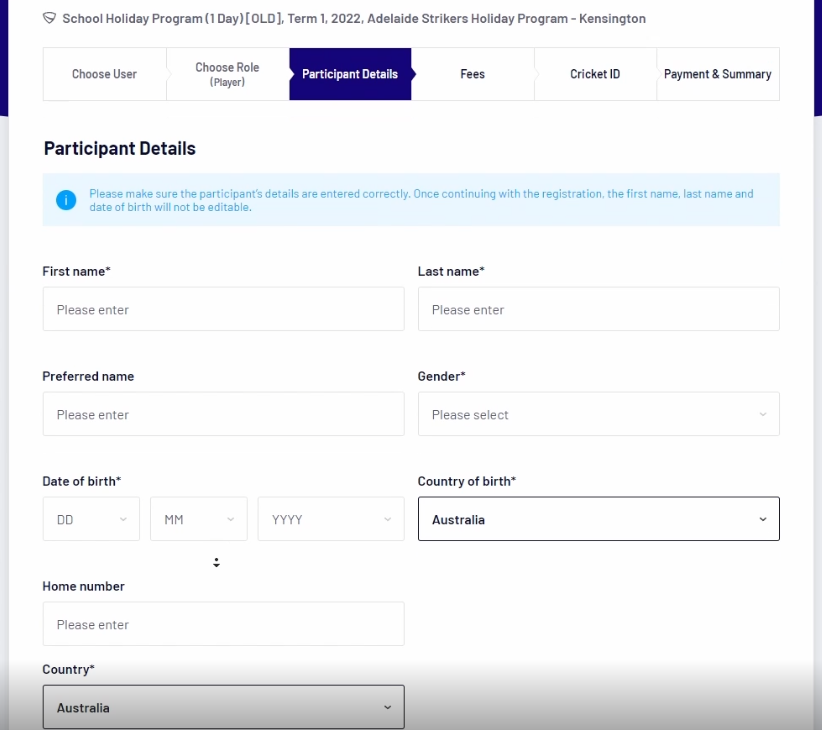Open the Gender dropdown

[x=598, y=414]
